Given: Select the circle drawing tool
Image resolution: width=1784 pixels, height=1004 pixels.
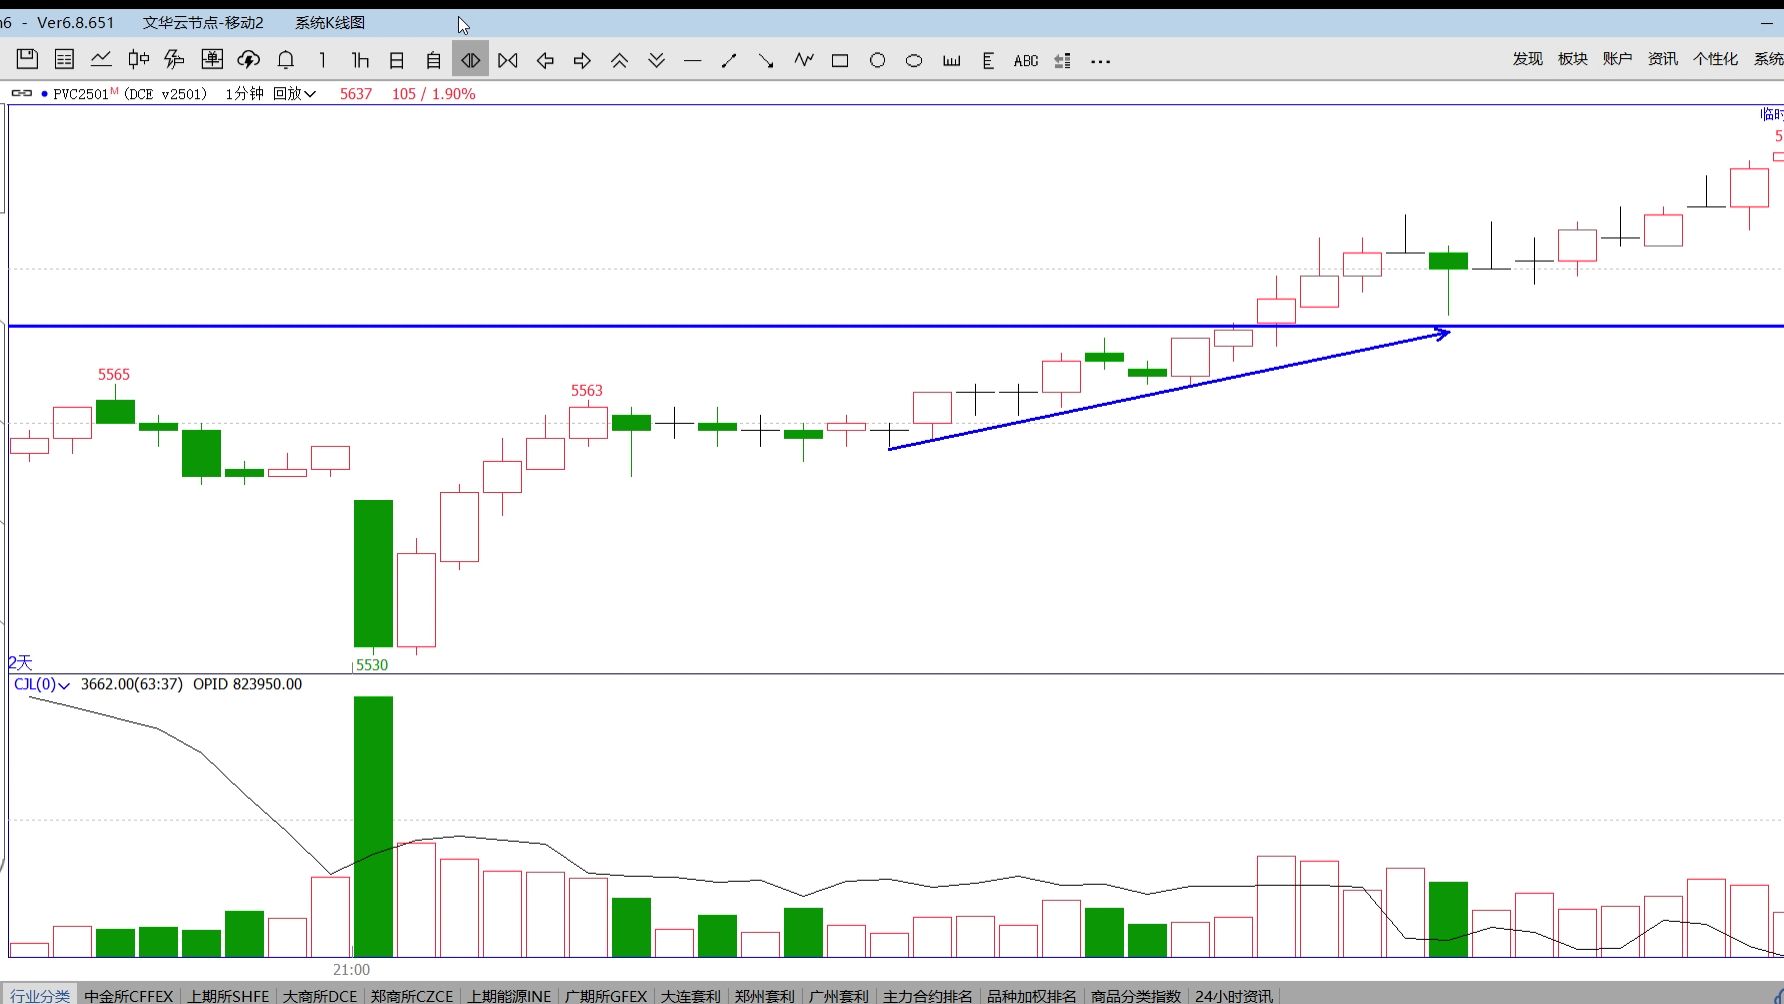Looking at the screenshot, I should pos(877,61).
